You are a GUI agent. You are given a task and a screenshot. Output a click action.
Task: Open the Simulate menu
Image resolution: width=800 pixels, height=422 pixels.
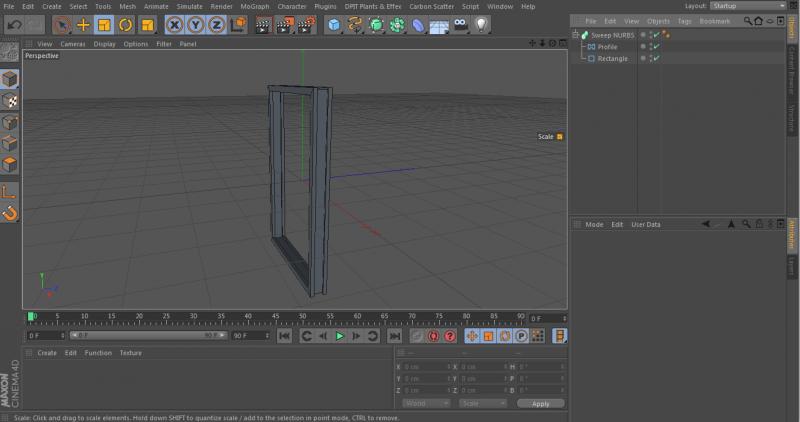point(190,7)
